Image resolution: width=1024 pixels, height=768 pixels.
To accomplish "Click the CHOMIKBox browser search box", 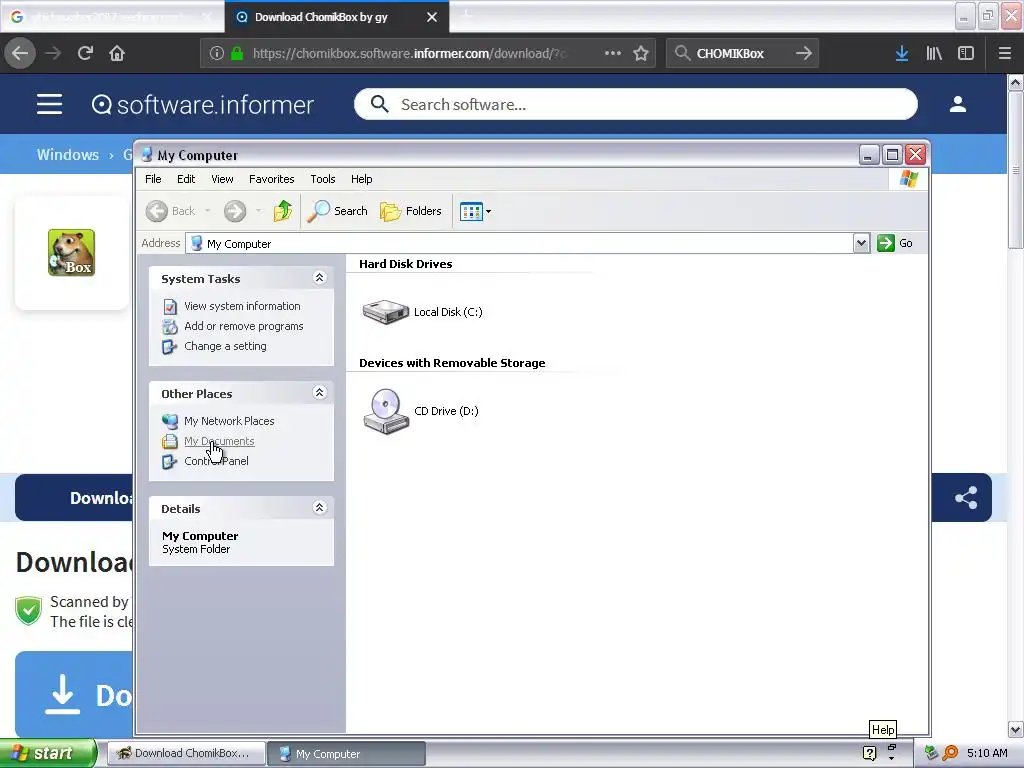I will [x=741, y=54].
